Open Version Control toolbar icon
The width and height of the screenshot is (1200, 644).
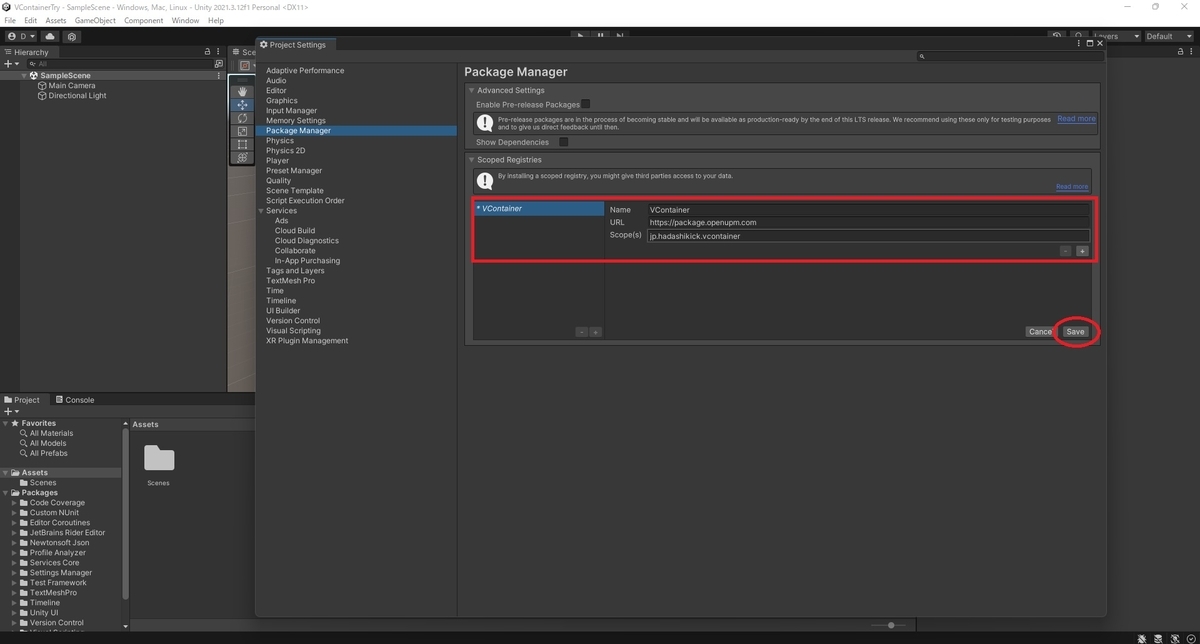73,36
